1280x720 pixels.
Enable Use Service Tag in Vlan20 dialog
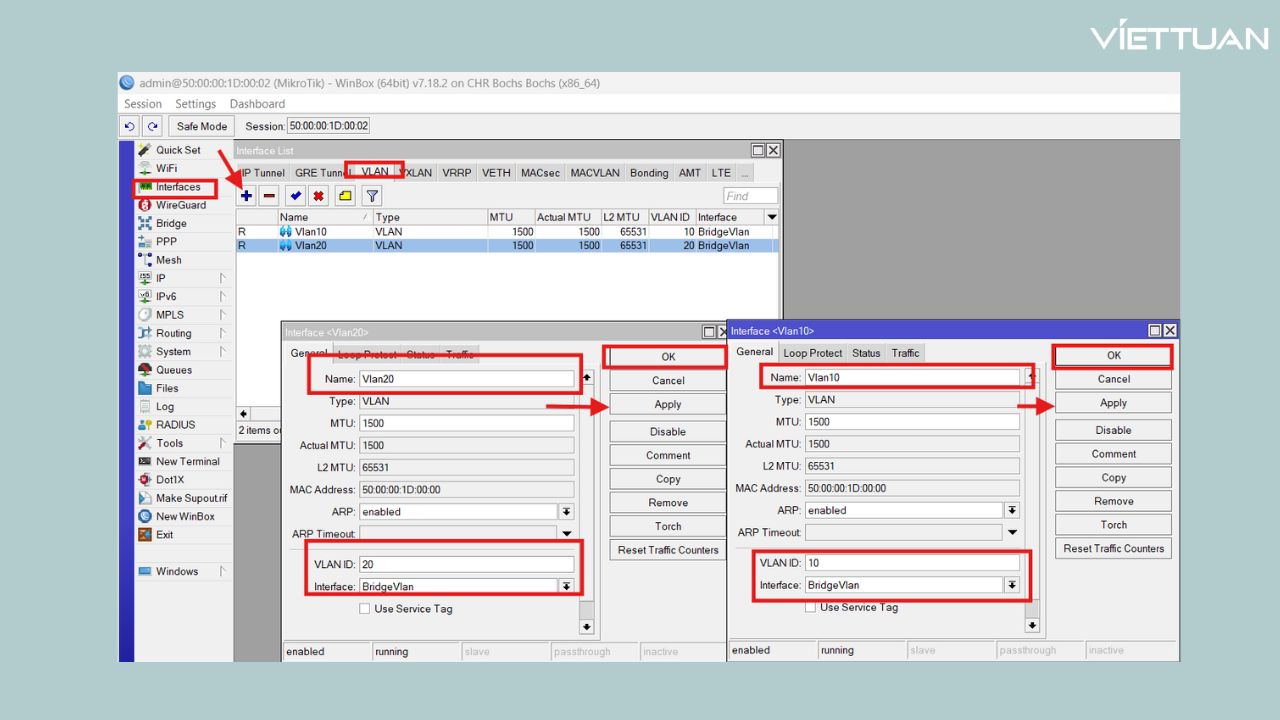365,609
